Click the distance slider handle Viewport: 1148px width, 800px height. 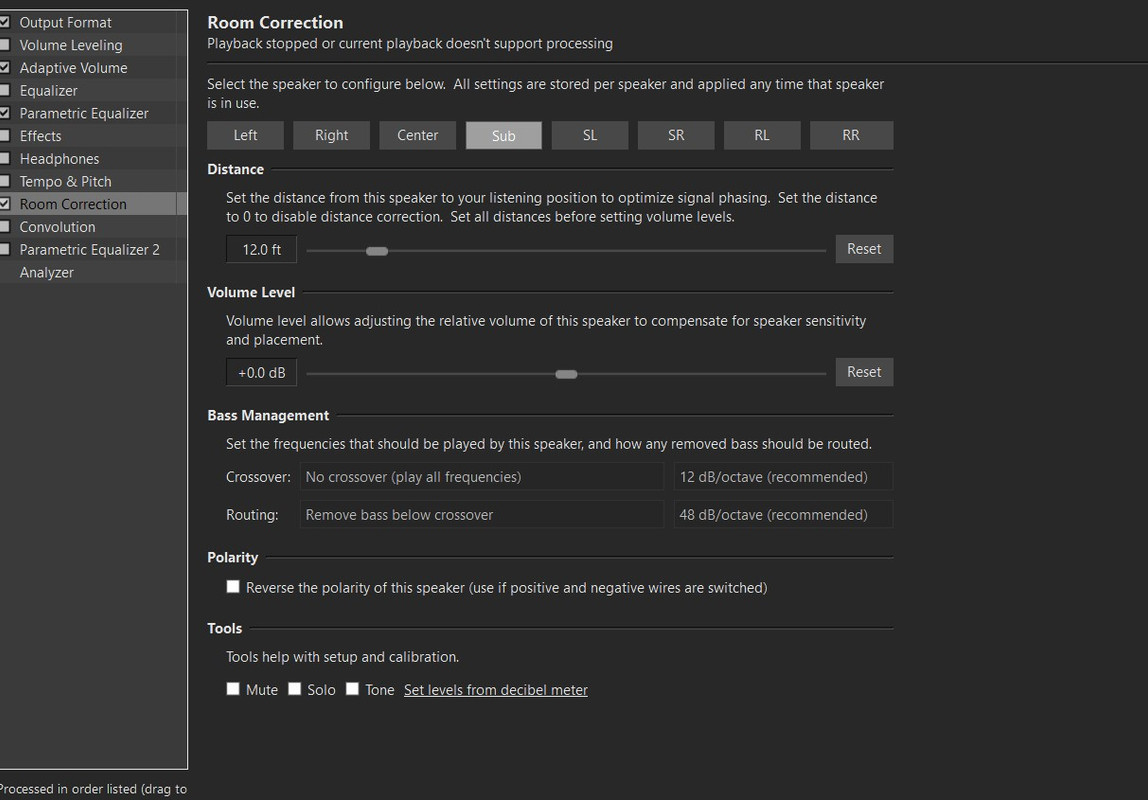376,251
